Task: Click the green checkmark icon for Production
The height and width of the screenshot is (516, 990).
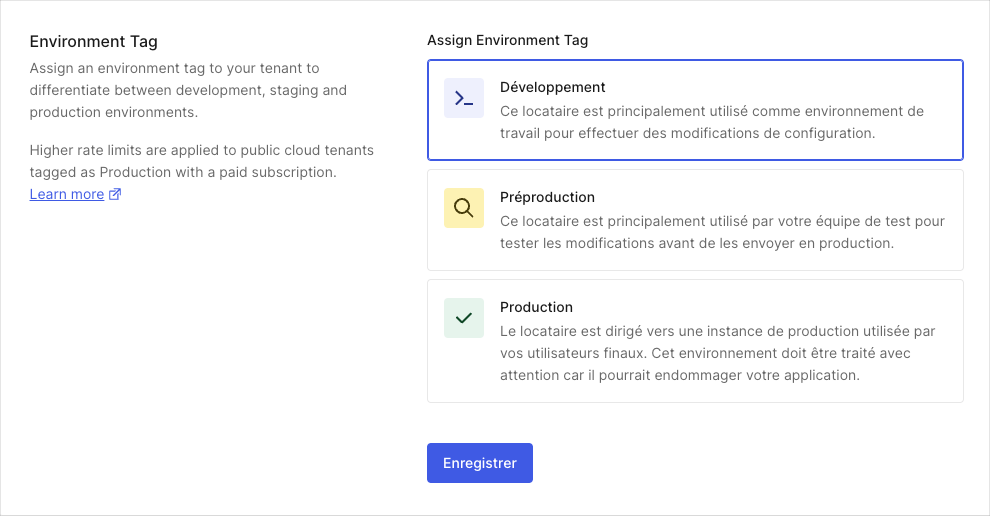Action: click(x=464, y=318)
